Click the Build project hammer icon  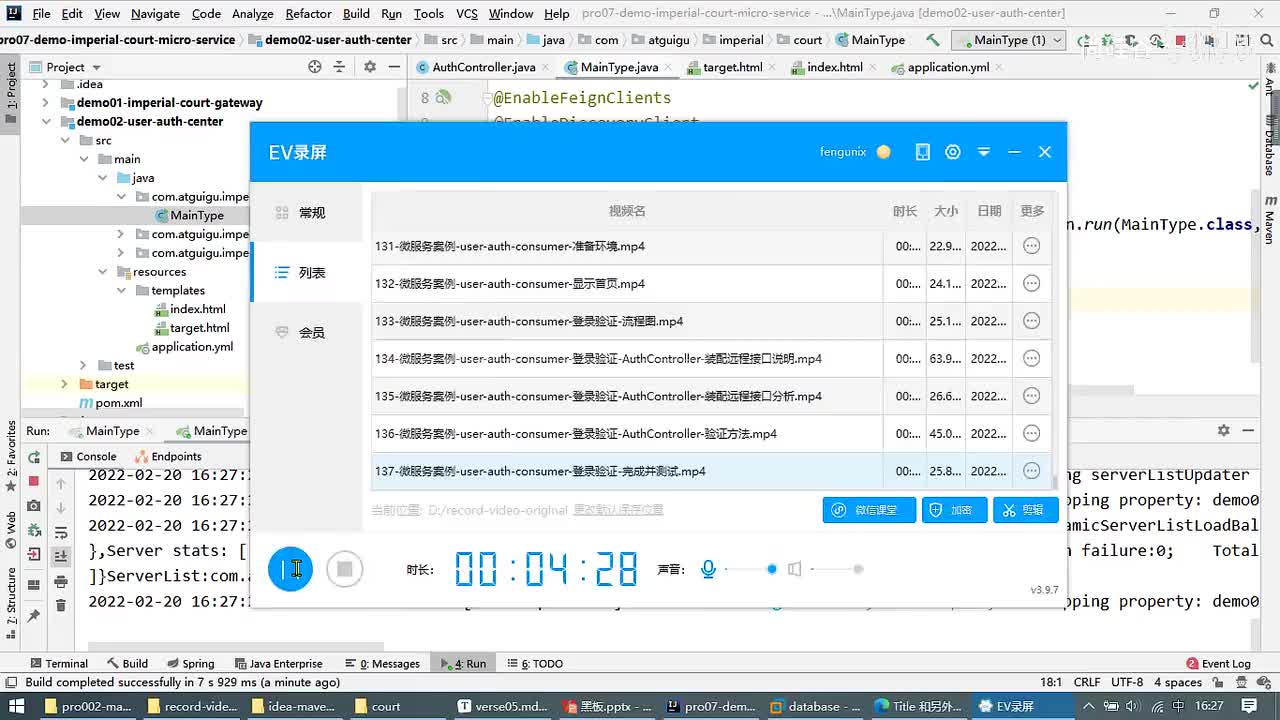click(932, 40)
